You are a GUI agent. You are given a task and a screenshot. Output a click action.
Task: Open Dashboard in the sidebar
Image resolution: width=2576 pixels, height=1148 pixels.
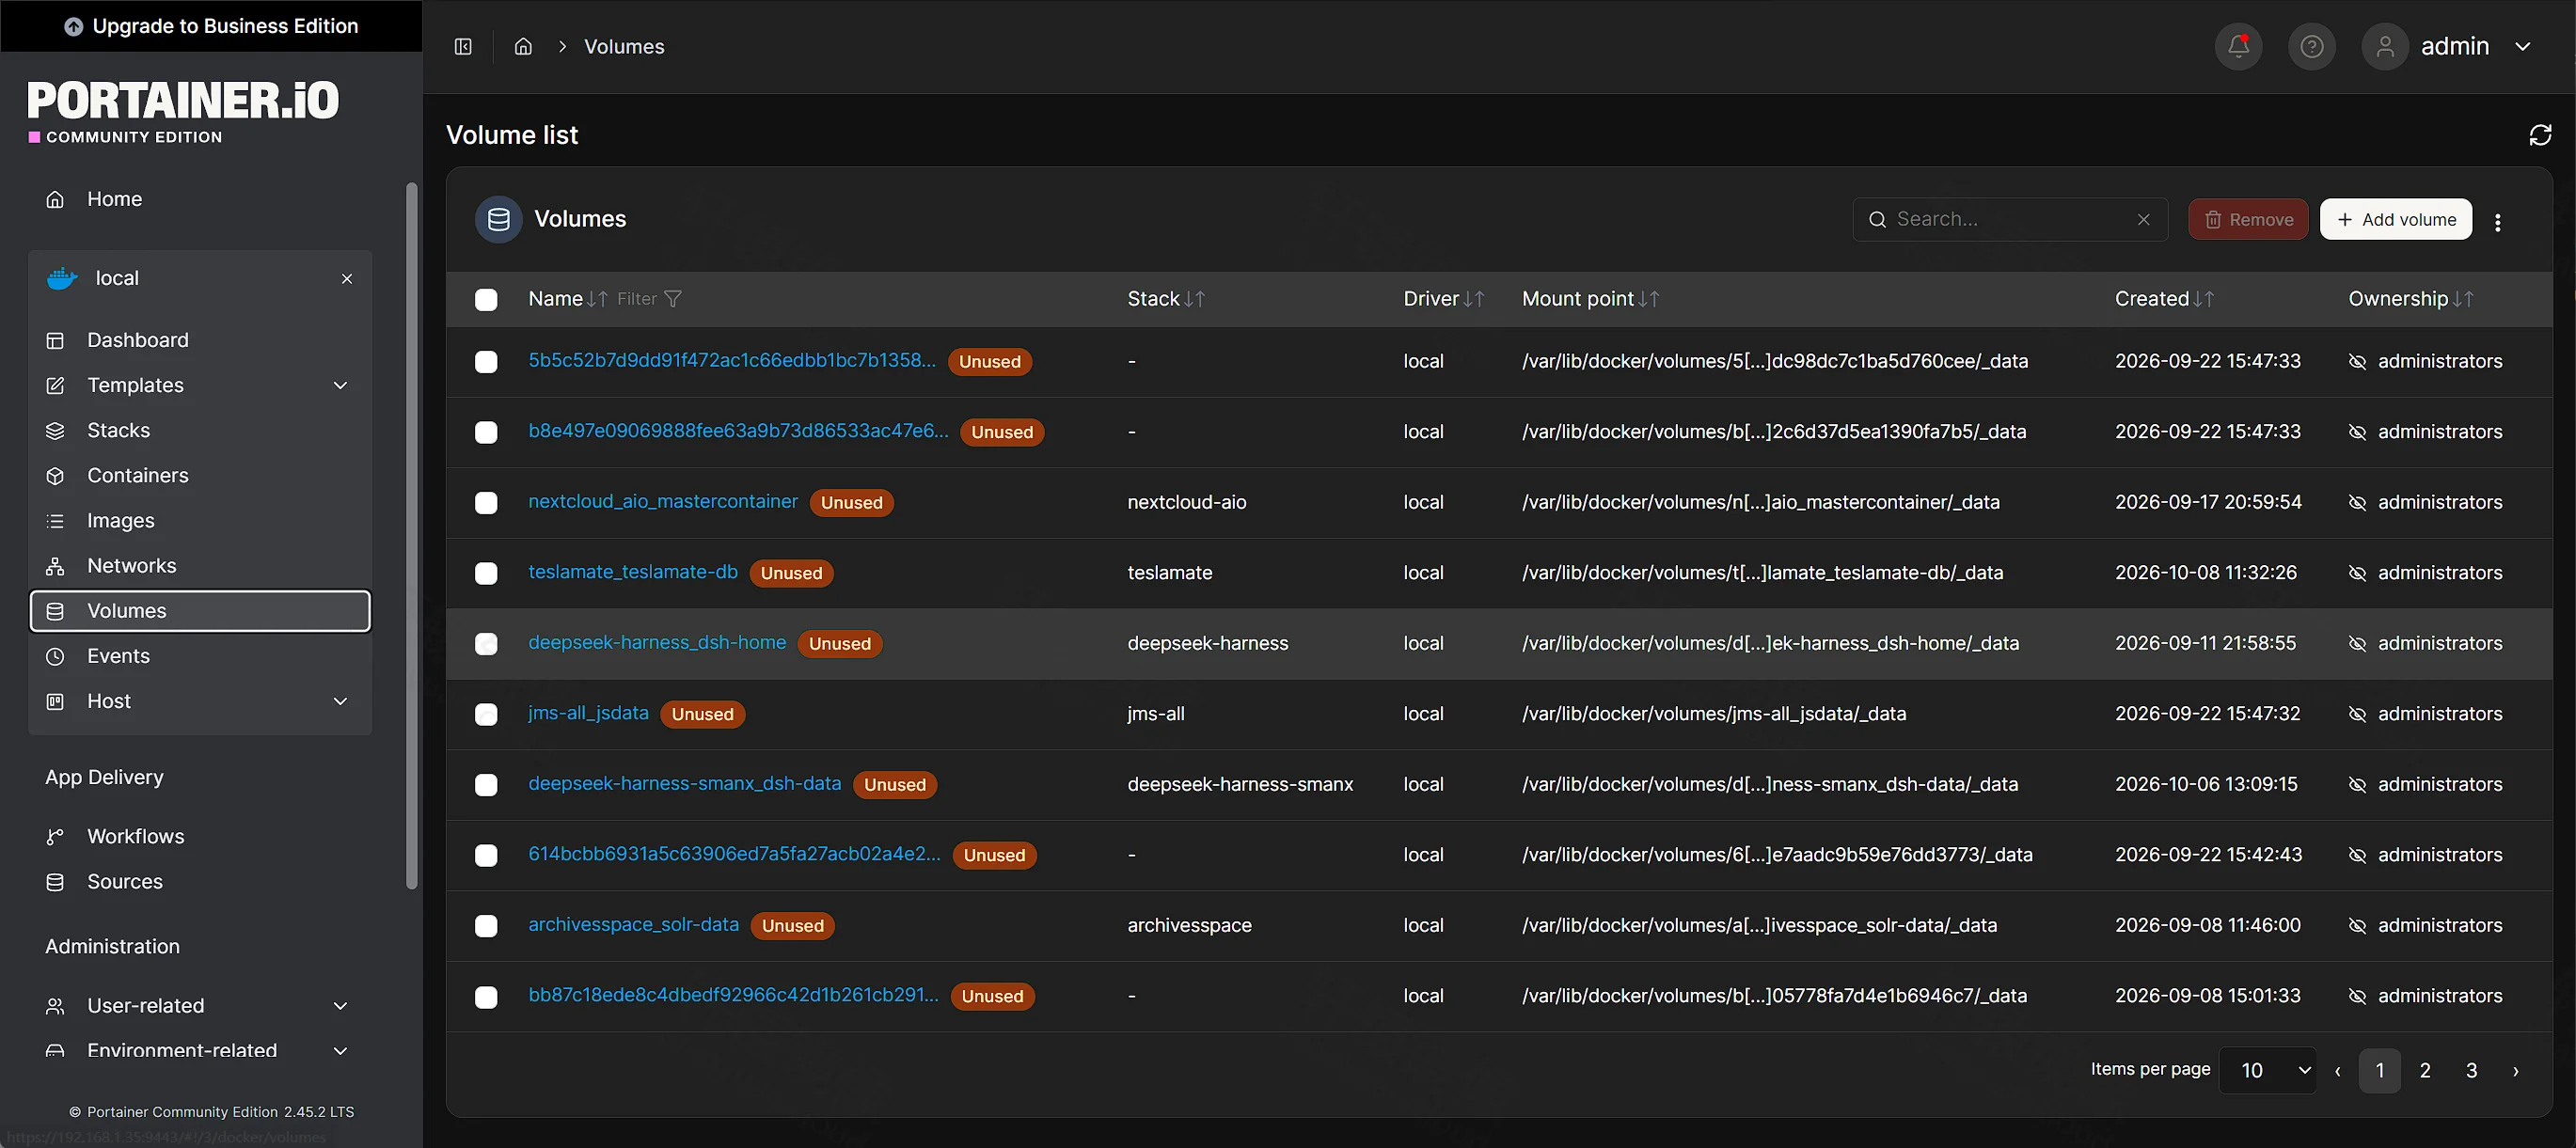point(200,340)
